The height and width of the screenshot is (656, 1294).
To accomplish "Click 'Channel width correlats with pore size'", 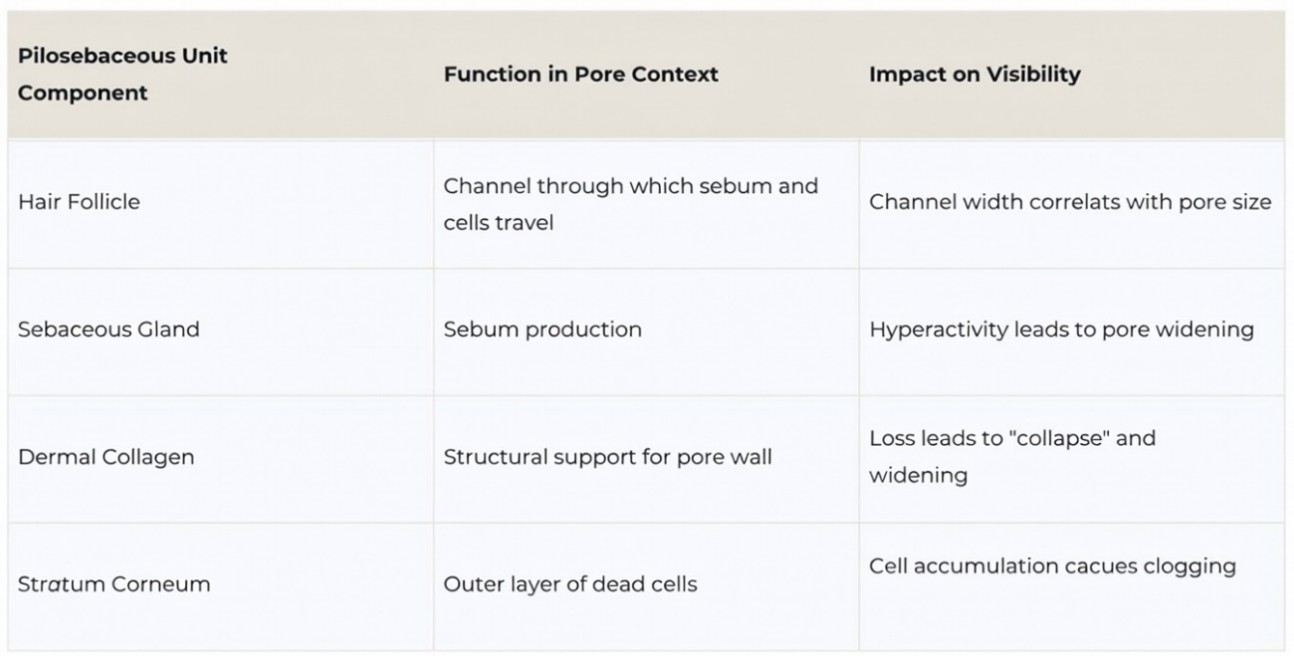I will click(1069, 202).
